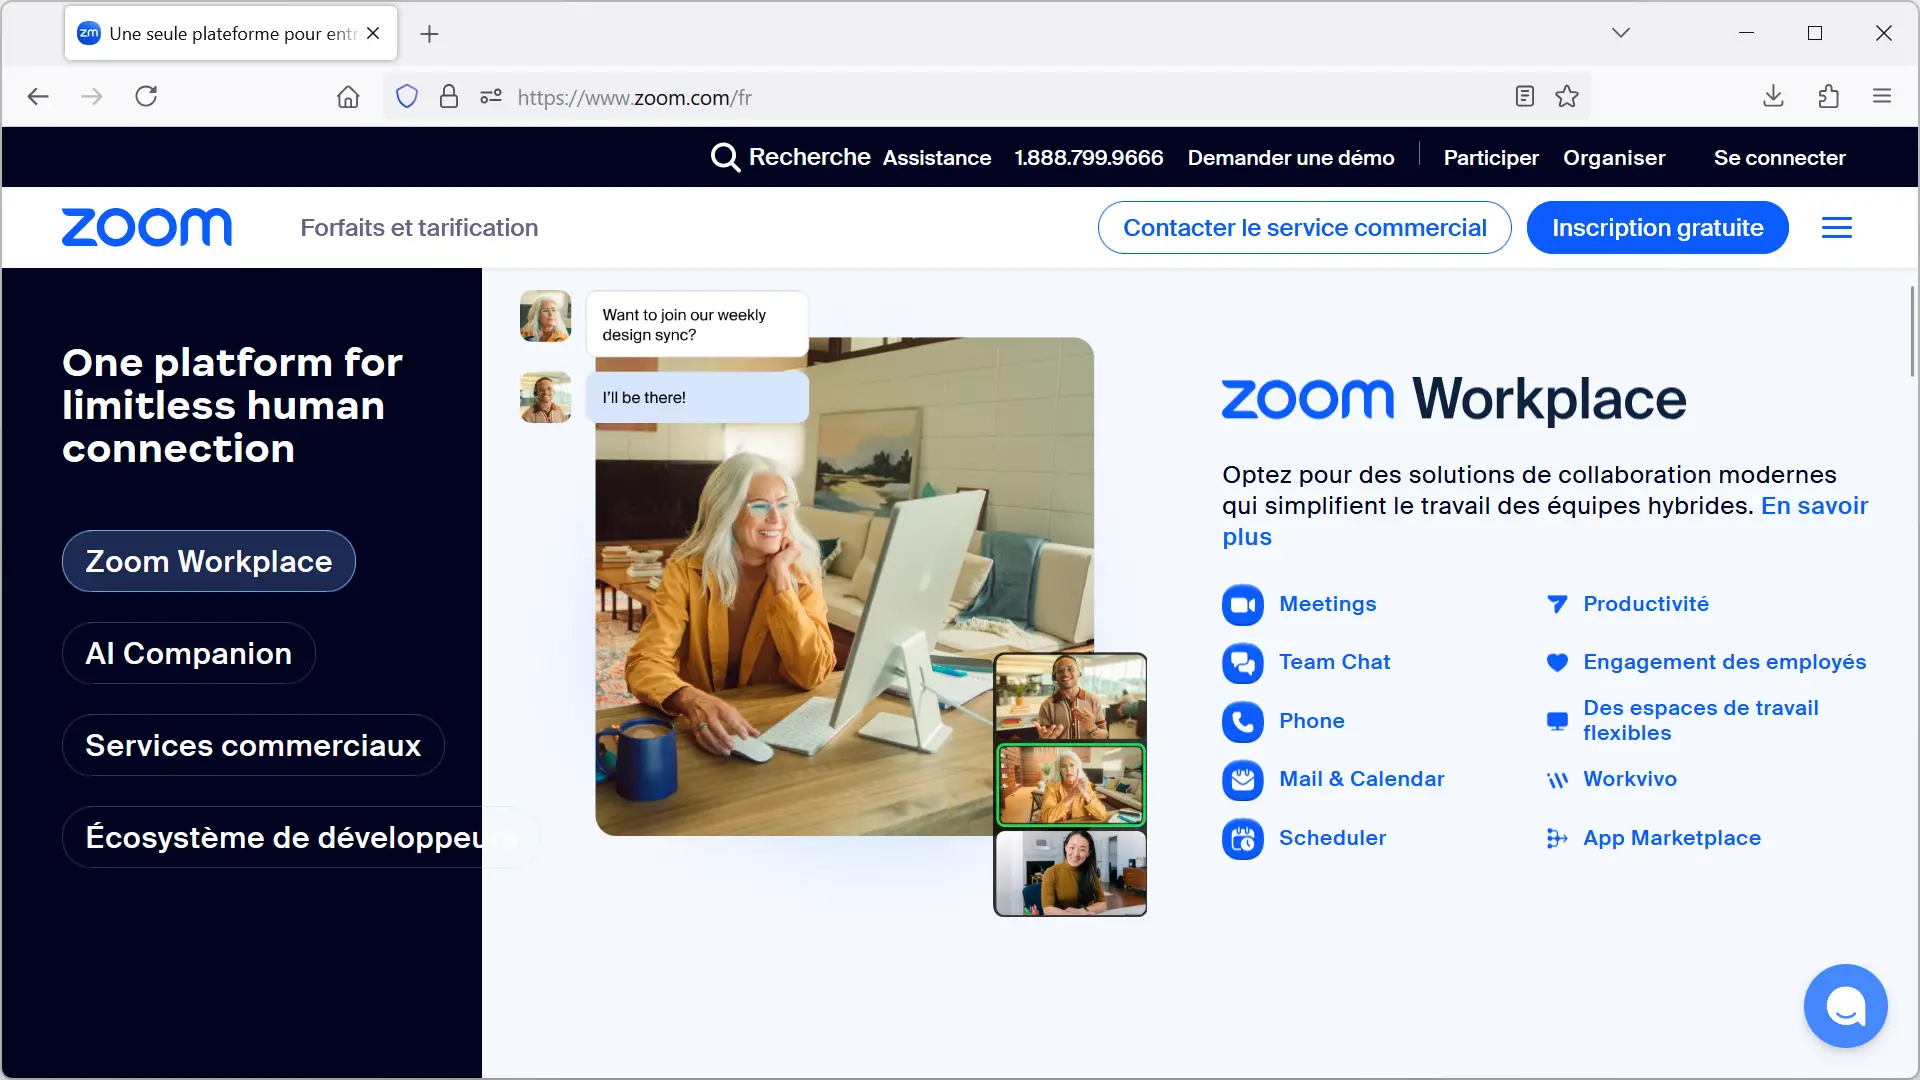
Task: Open Des espaces de travail flexibles link
Action: (x=1701, y=721)
